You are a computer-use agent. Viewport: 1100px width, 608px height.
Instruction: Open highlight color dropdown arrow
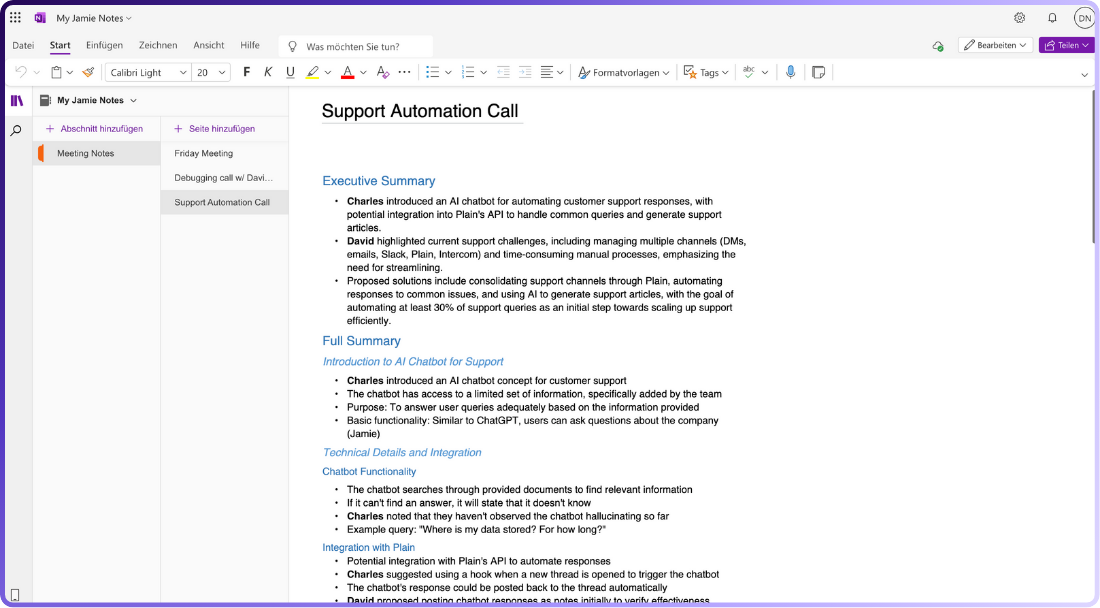tap(328, 72)
